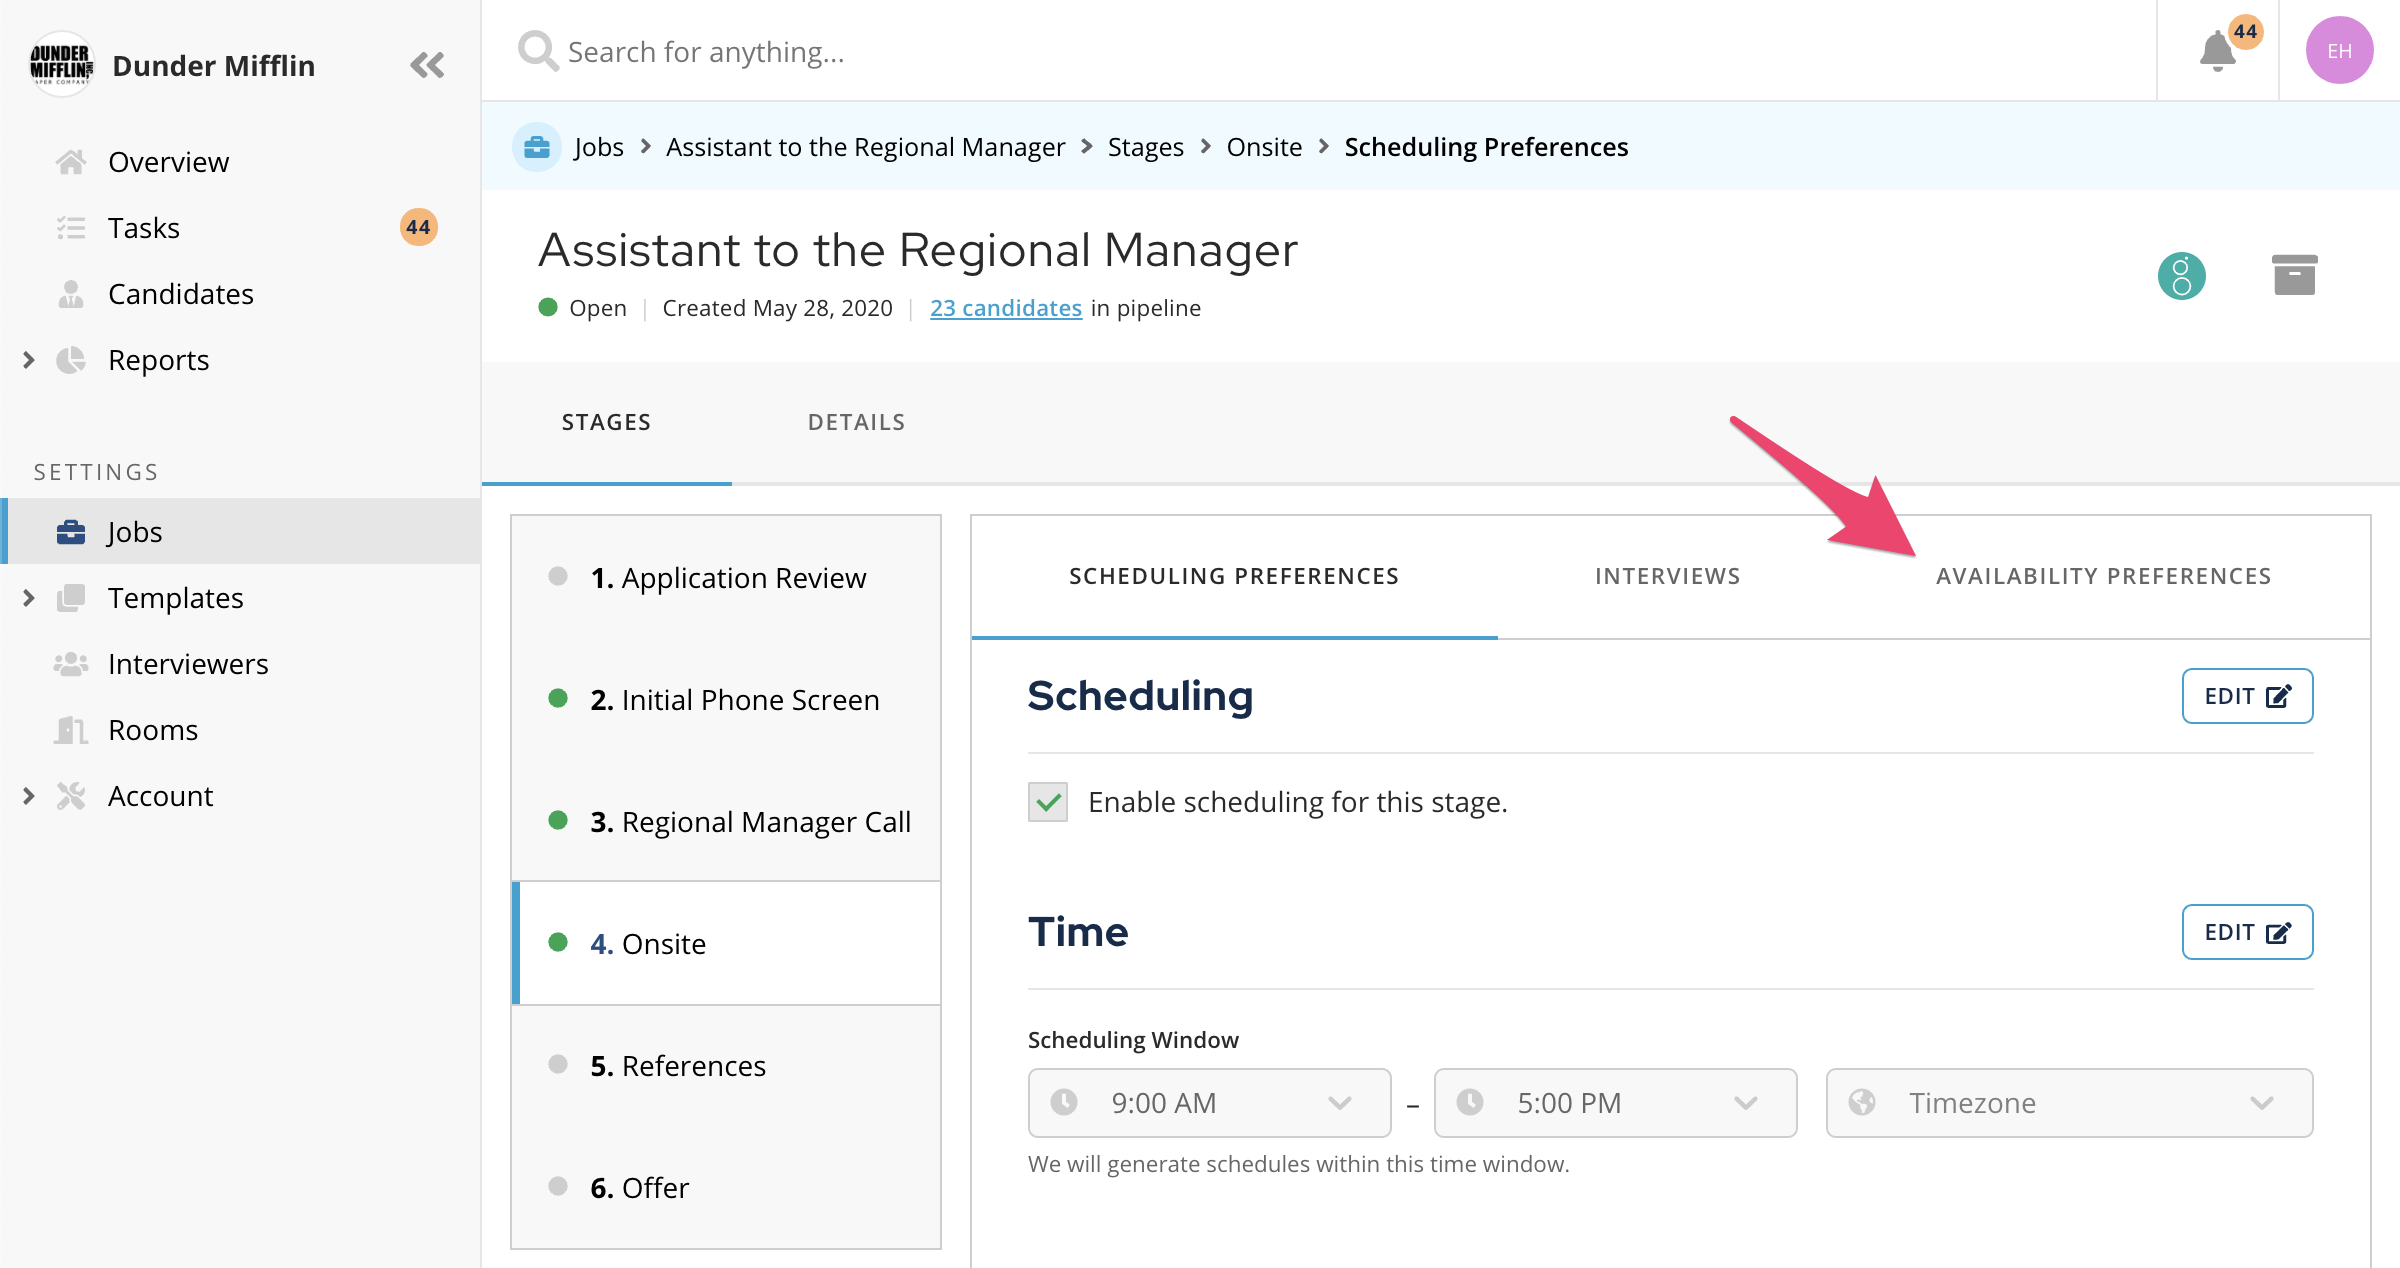
Task: Expand the Reports section
Action: click(x=29, y=360)
